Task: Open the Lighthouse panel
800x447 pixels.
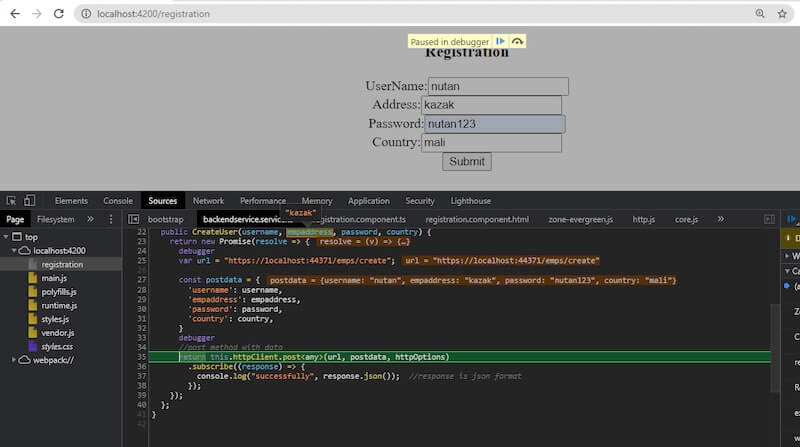Action: click(x=470, y=201)
